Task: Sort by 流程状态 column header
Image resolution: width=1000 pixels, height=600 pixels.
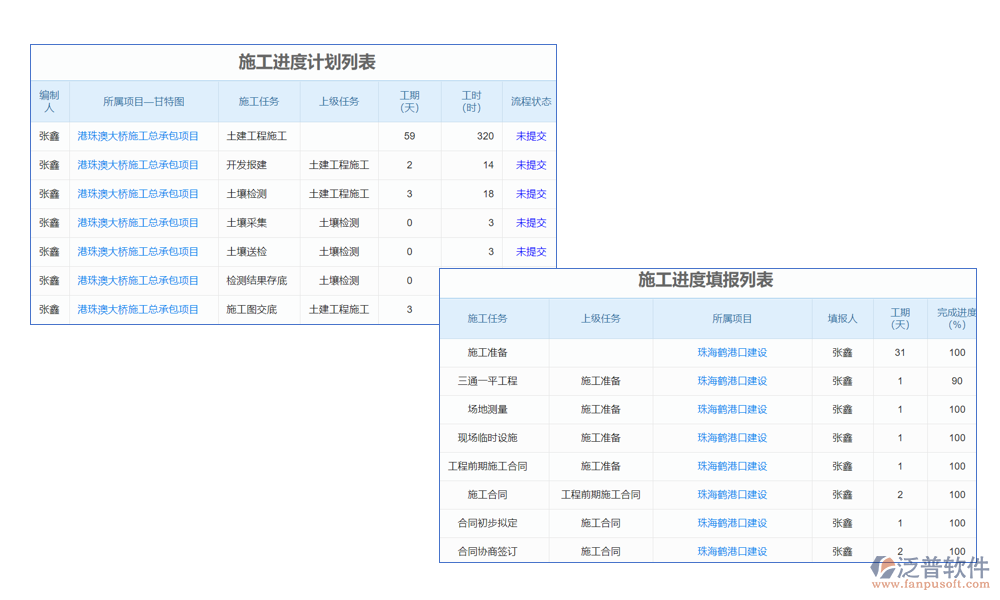Action: pyautogui.click(x=531, y=102)
